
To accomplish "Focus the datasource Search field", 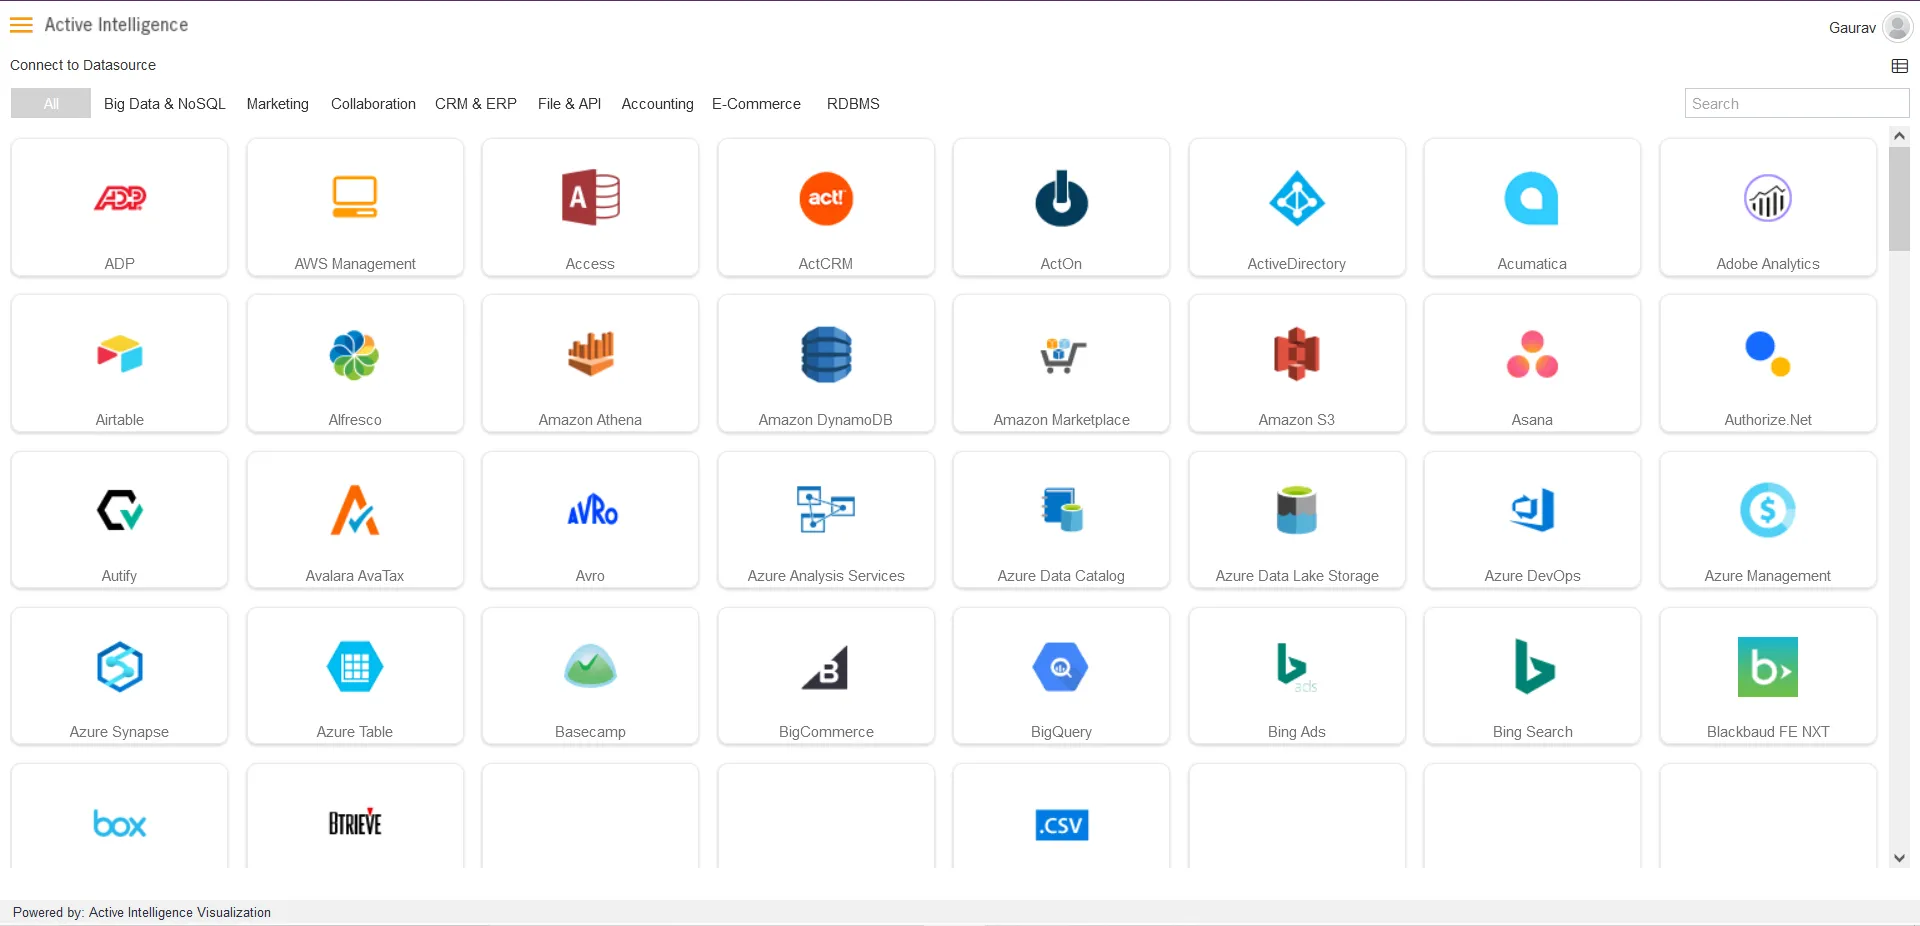I will click(1797, 103).
